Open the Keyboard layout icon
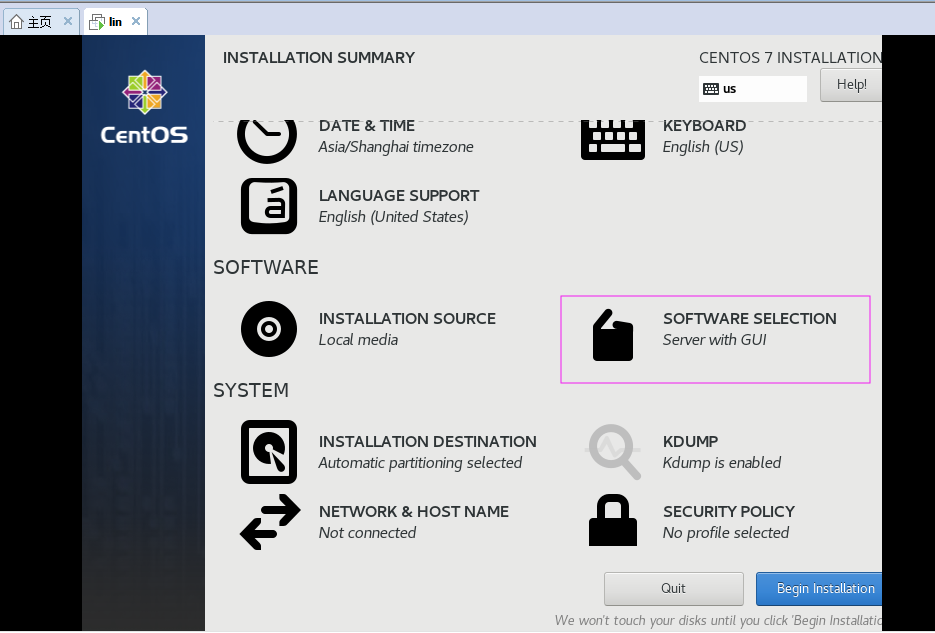Screen dimensions: 935x633 [613, 140]
